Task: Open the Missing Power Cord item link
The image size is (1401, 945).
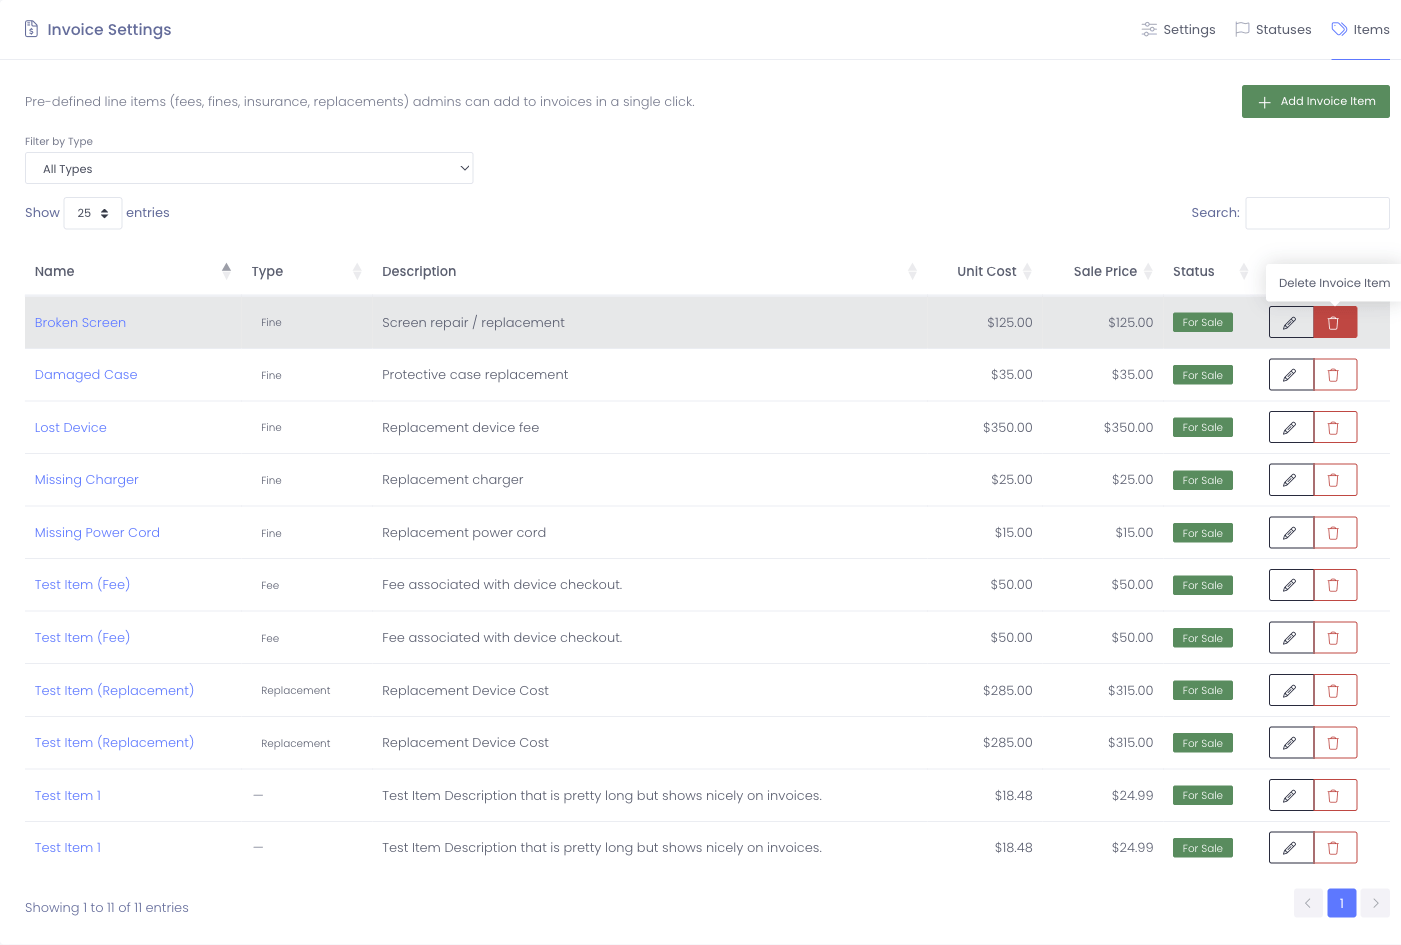Action: click(97, 533)
